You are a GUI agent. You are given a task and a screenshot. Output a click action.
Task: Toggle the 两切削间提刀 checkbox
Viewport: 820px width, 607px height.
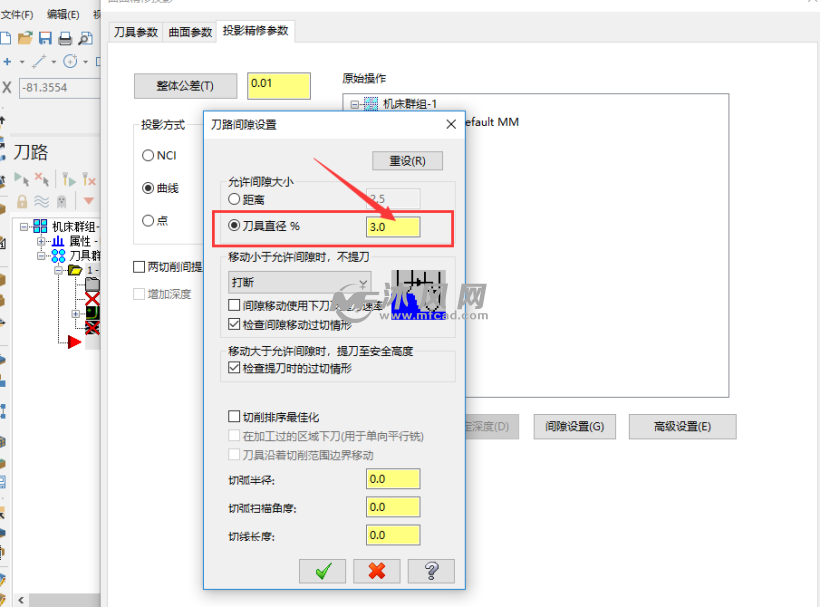tap(139, 267)
